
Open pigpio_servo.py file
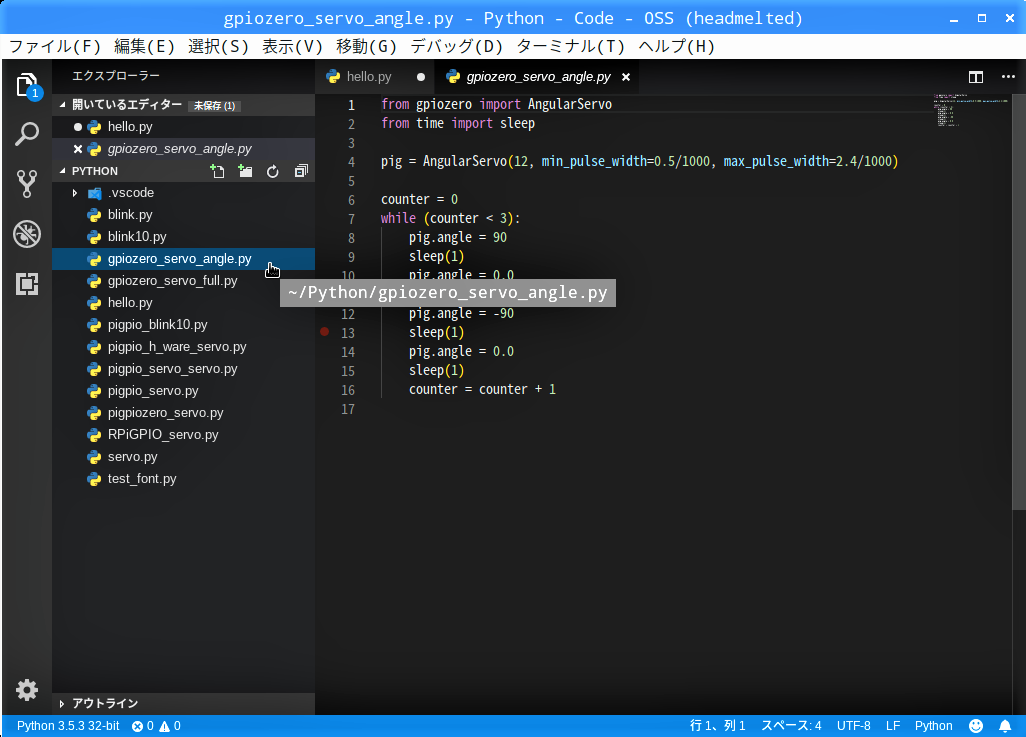[183, 391]
